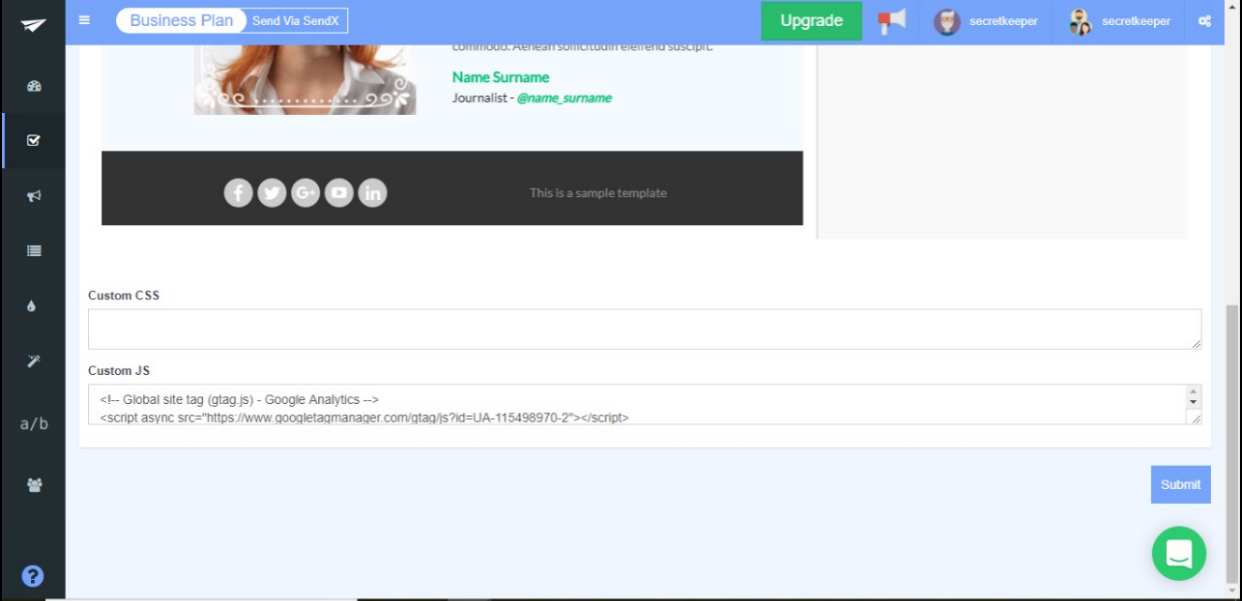Open the a/b testing section

[x=34, y=423]
